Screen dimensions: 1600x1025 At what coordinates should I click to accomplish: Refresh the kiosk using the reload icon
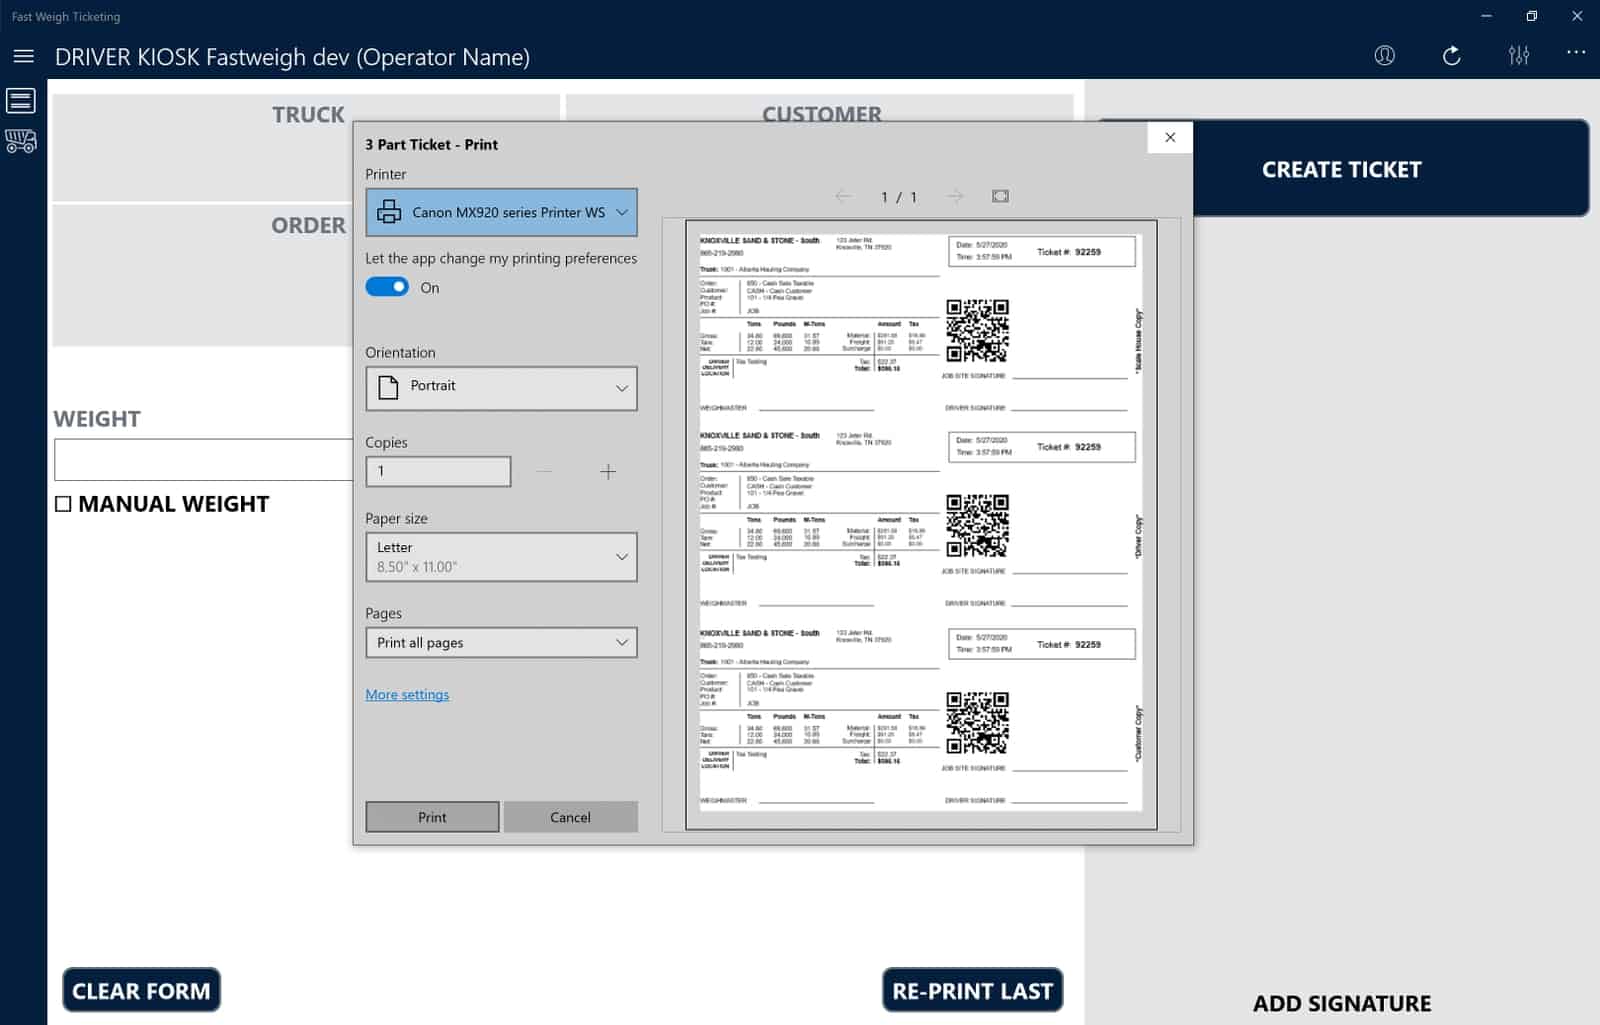tap(1451, 56)
